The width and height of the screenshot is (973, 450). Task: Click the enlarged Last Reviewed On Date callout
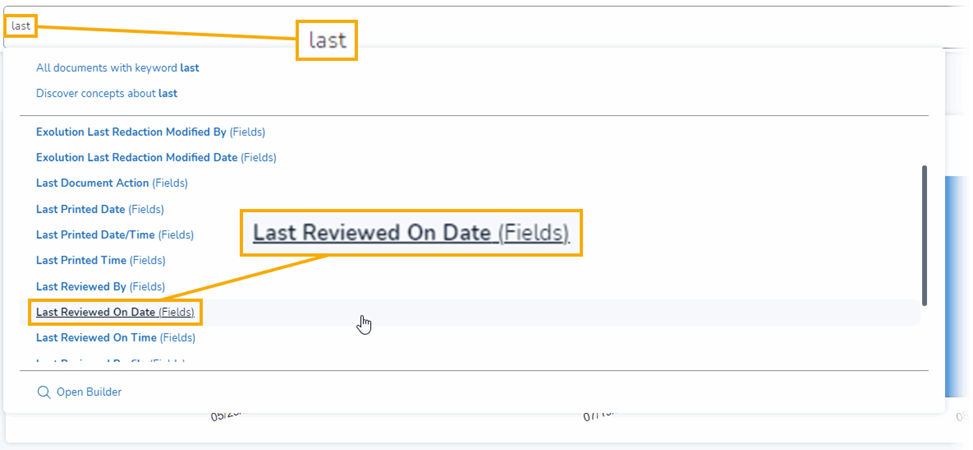411,233
